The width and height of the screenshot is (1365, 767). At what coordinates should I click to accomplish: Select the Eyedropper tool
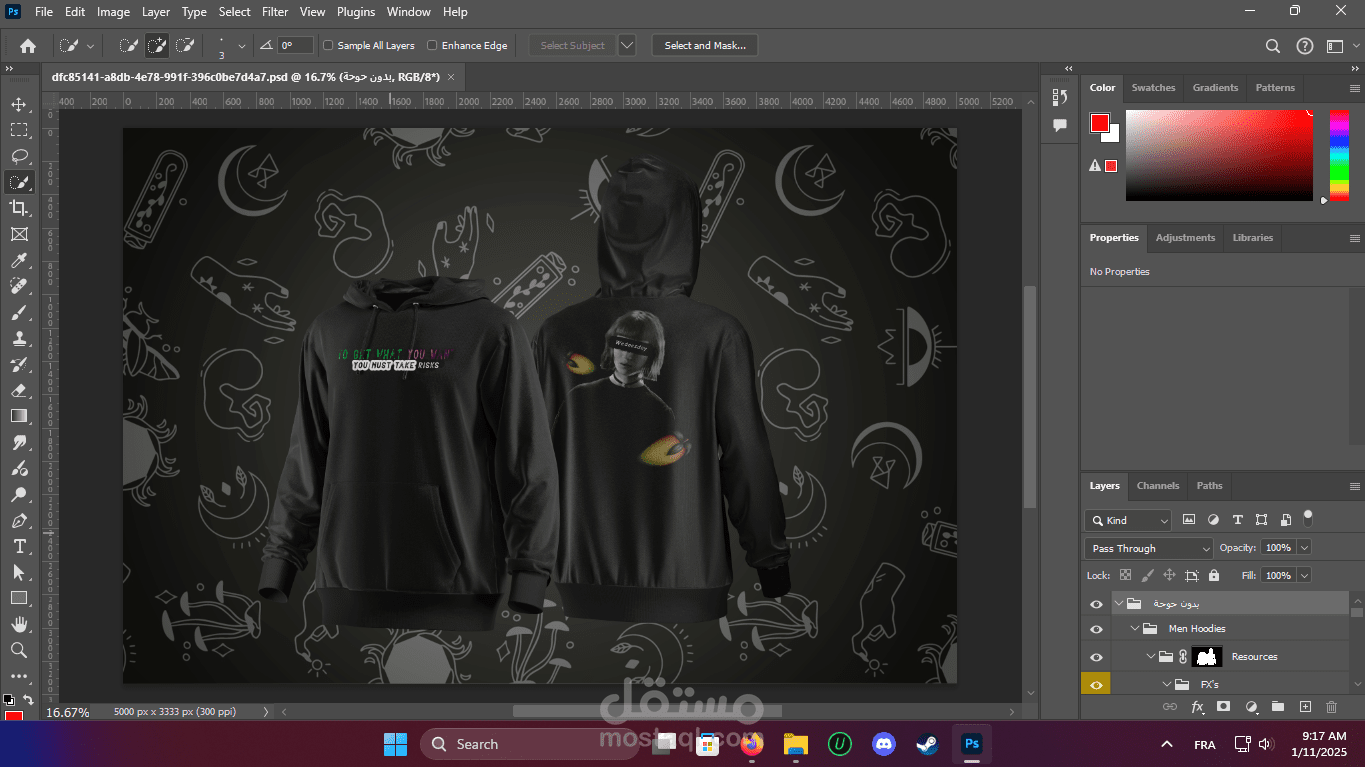[19, 260]
